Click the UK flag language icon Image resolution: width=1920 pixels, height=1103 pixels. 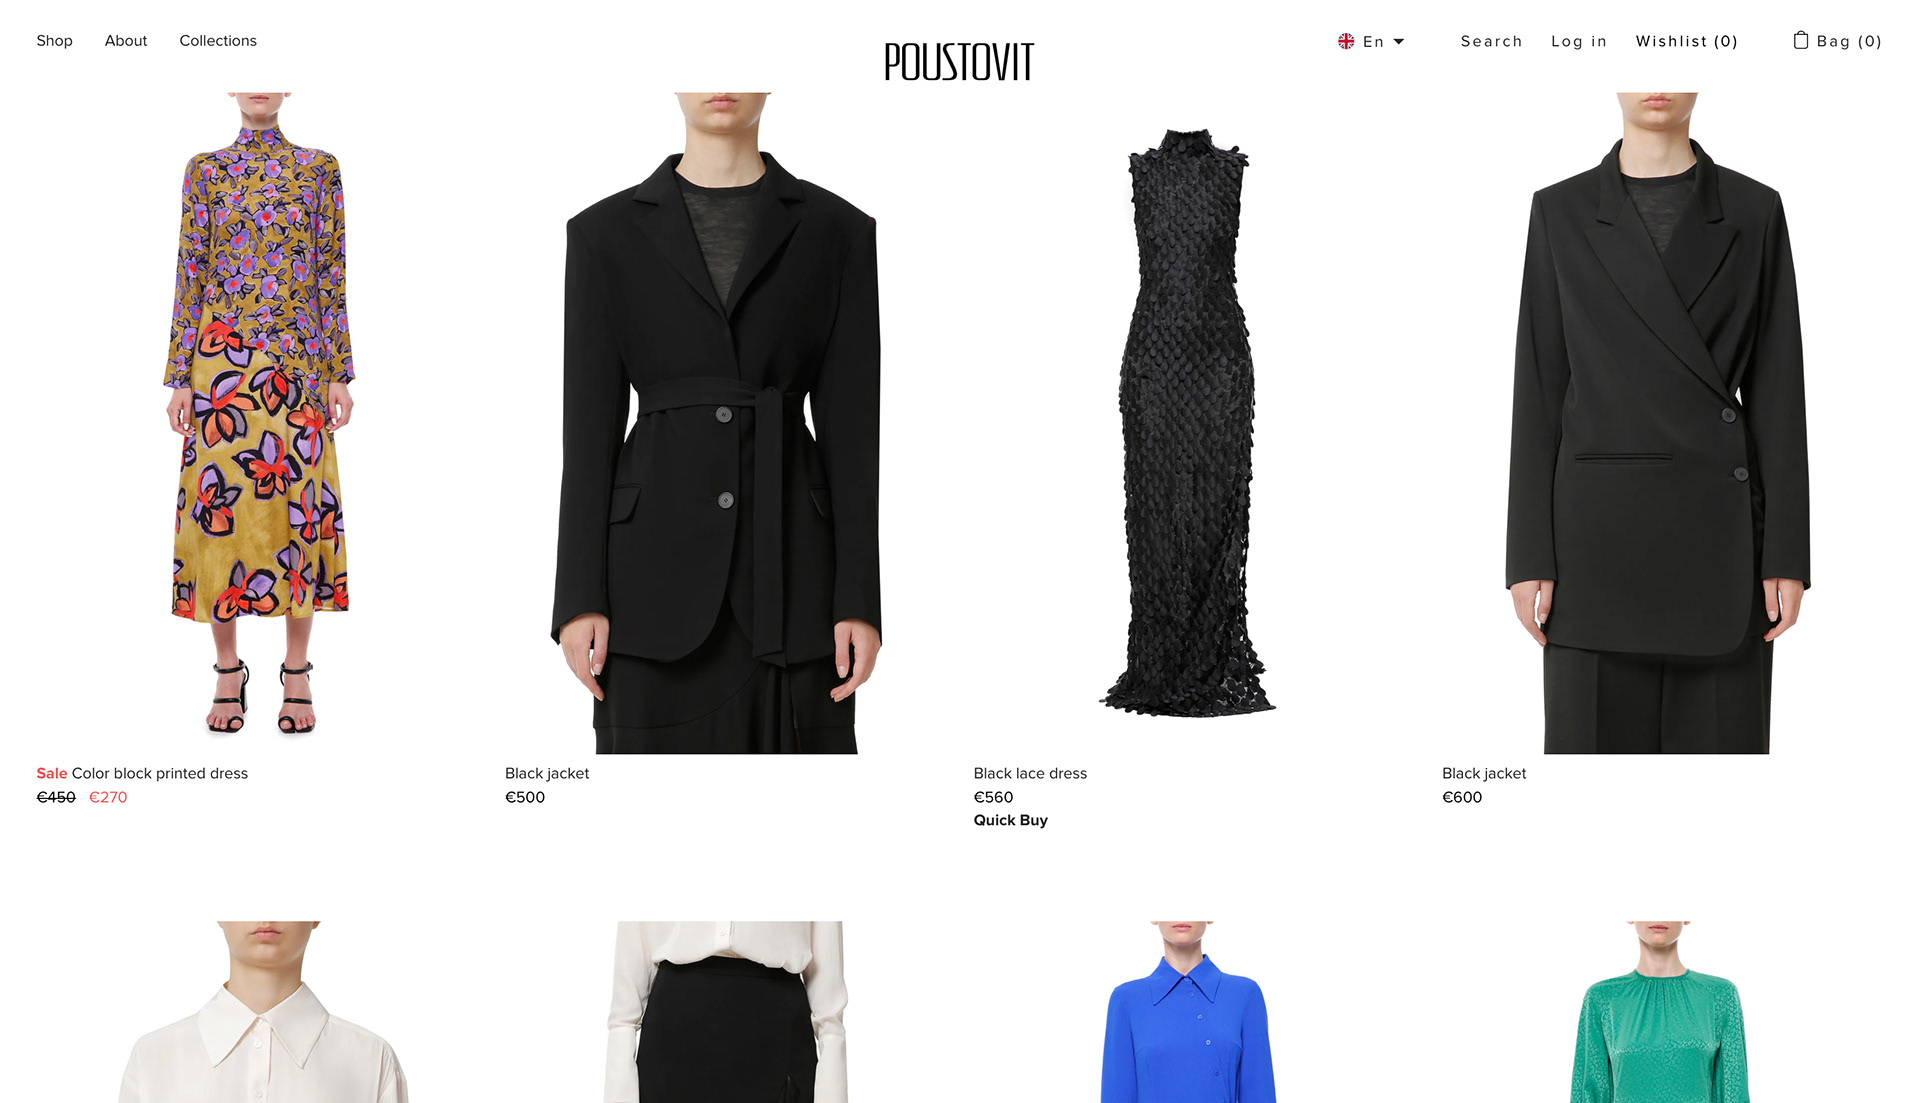pos(1346,41)
